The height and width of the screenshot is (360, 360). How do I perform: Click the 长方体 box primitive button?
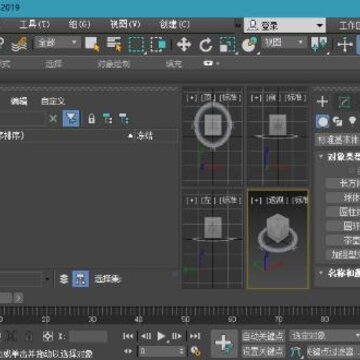(x=343, y=183)
